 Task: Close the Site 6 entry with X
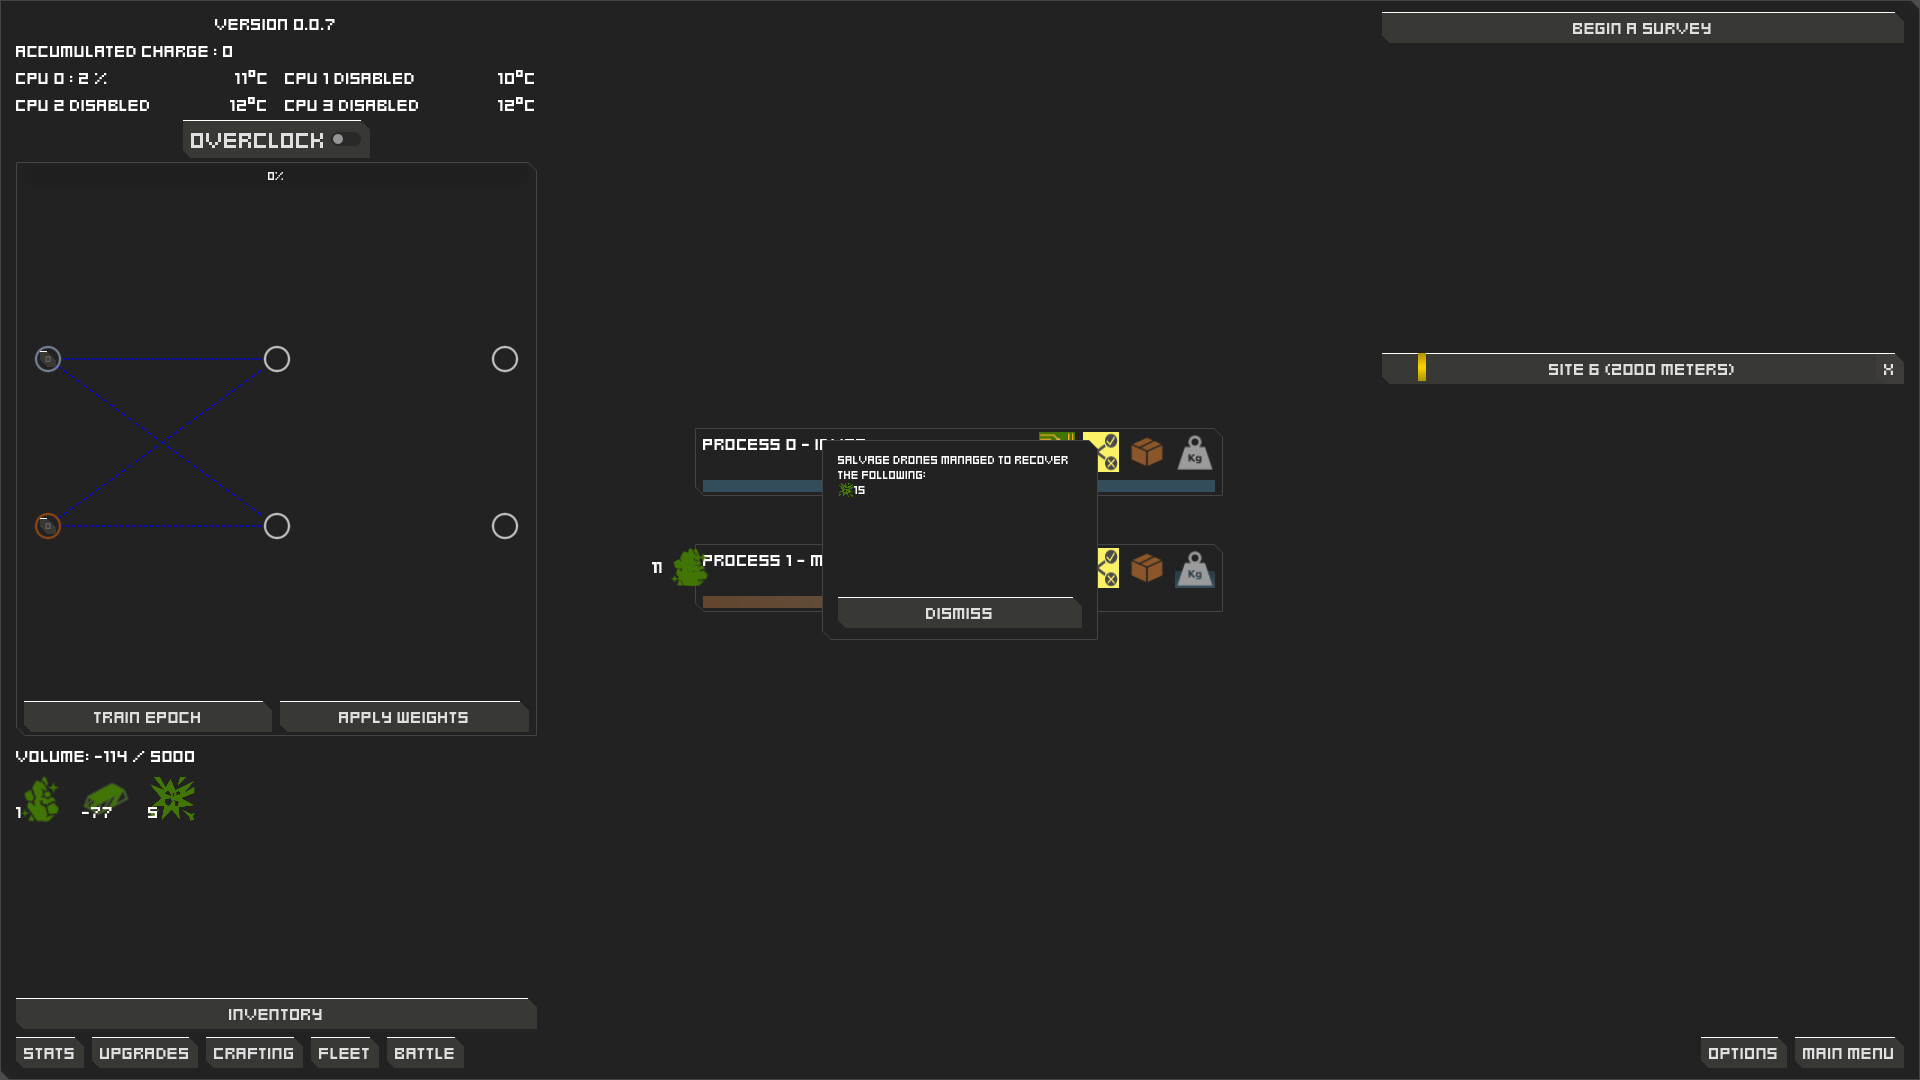pyautogui.click(x=1888, y=369)
